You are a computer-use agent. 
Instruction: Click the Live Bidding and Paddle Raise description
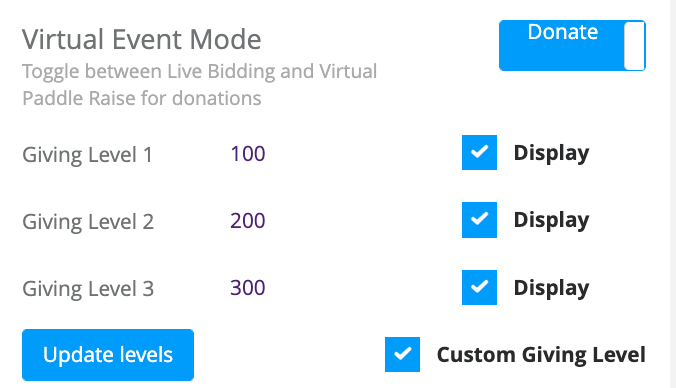tap(200, 84)
